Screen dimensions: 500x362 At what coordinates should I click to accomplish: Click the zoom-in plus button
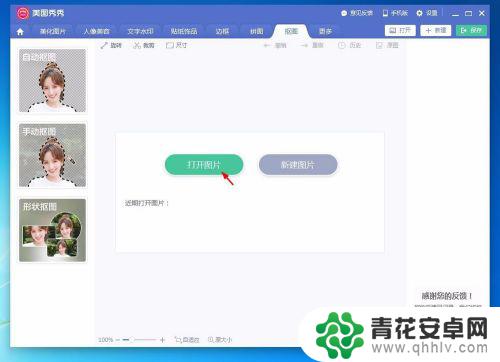(x=162, y=340)
